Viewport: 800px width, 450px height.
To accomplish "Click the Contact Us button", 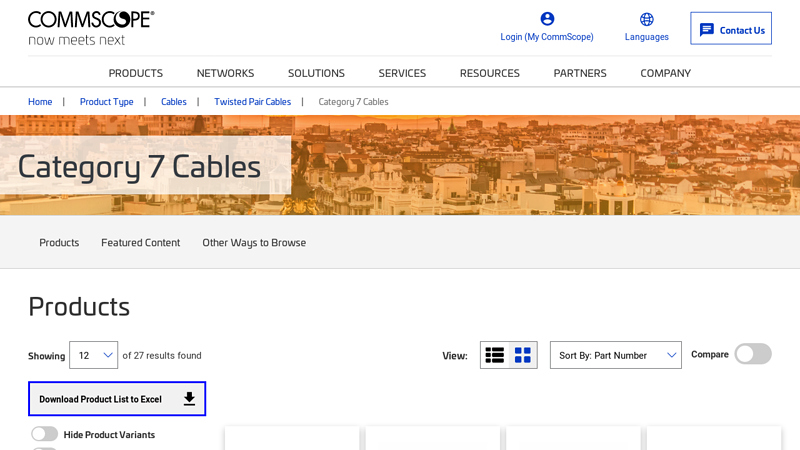I will tap(731, 29).
